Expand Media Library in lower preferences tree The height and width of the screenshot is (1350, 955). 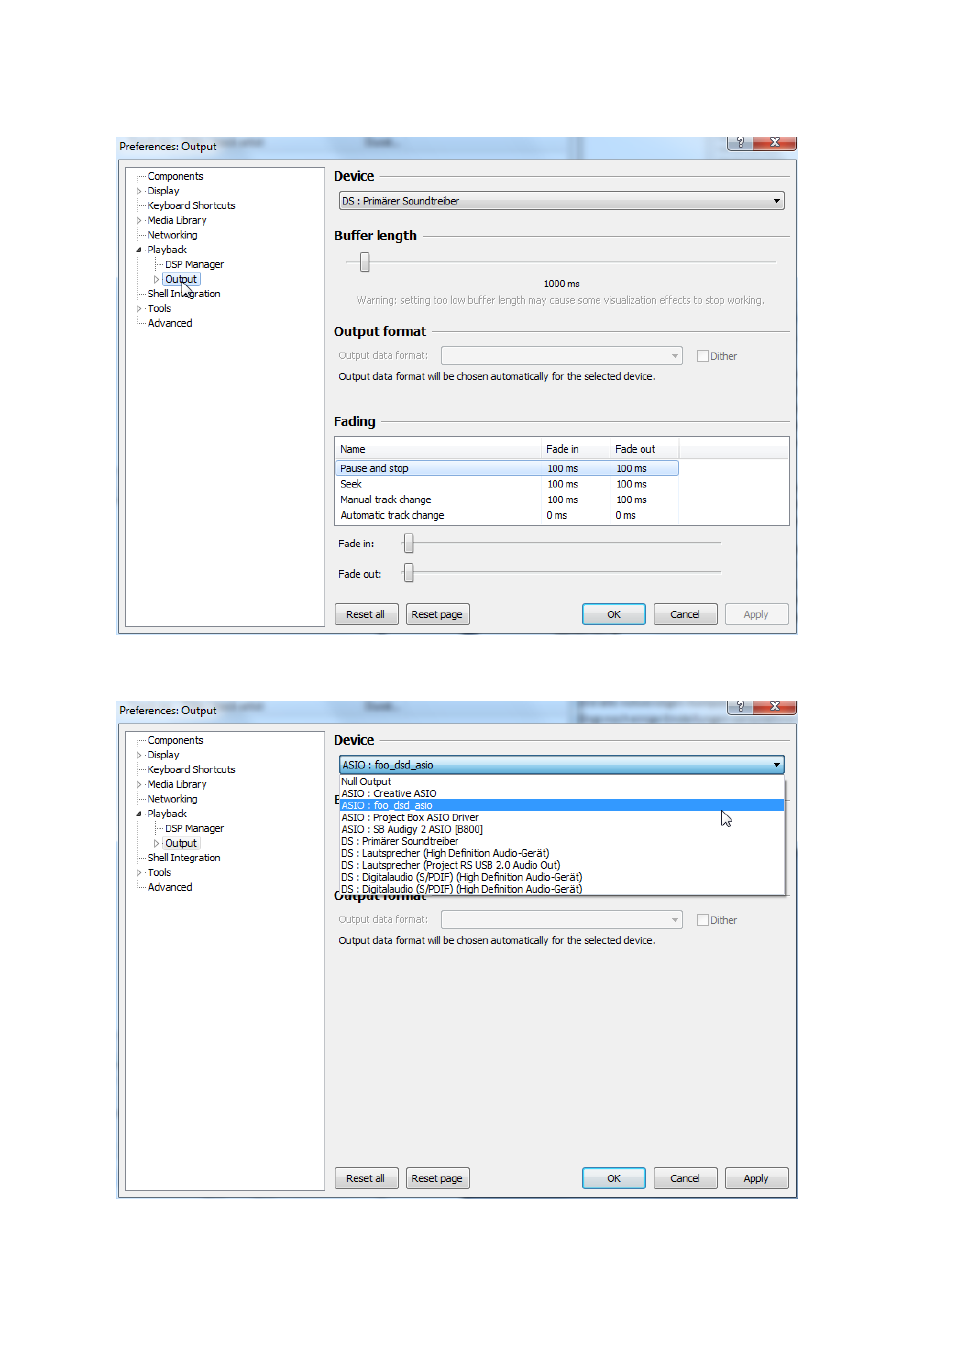[139, 784]
